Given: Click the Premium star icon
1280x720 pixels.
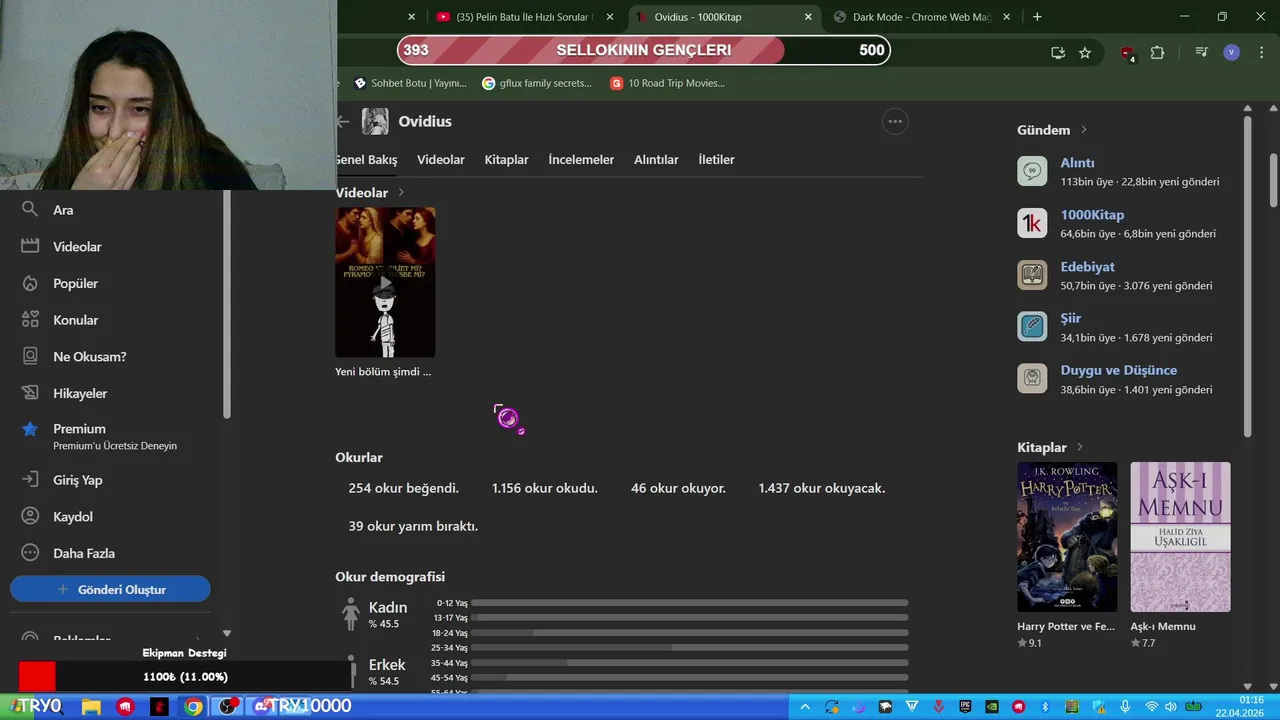Looking at the screenshot, I should 30,429.
